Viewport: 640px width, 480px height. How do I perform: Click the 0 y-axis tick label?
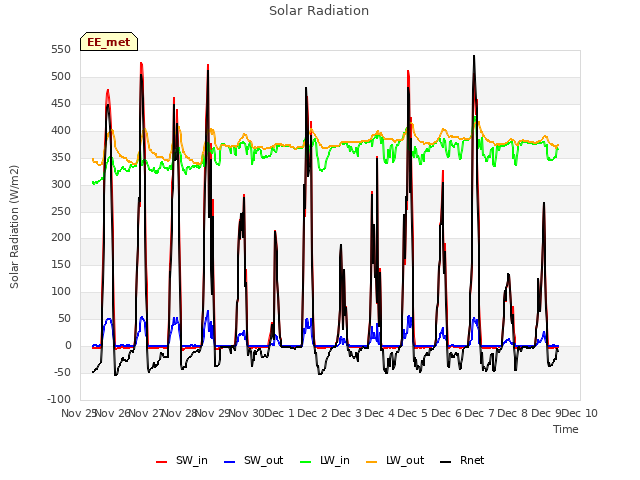(68, 345)
